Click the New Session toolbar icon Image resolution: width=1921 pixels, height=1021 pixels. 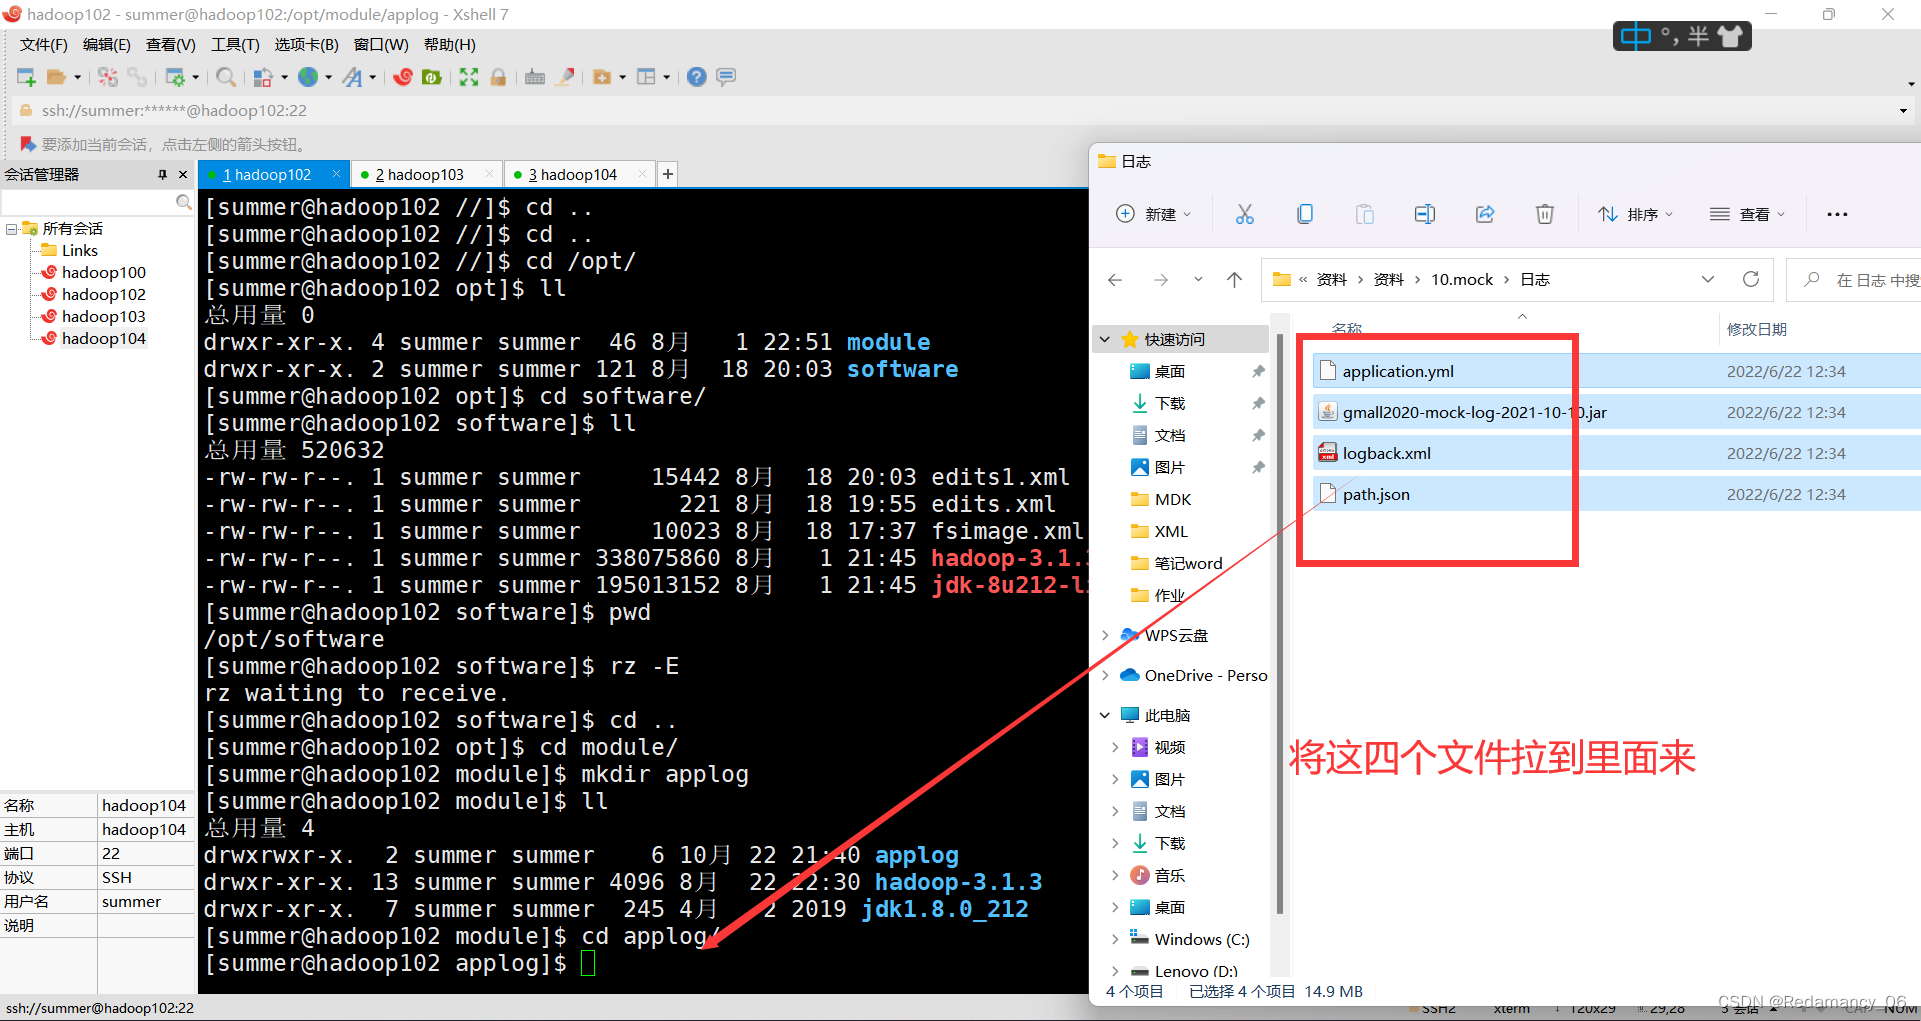pyautogui.click(x=26, y=77)
